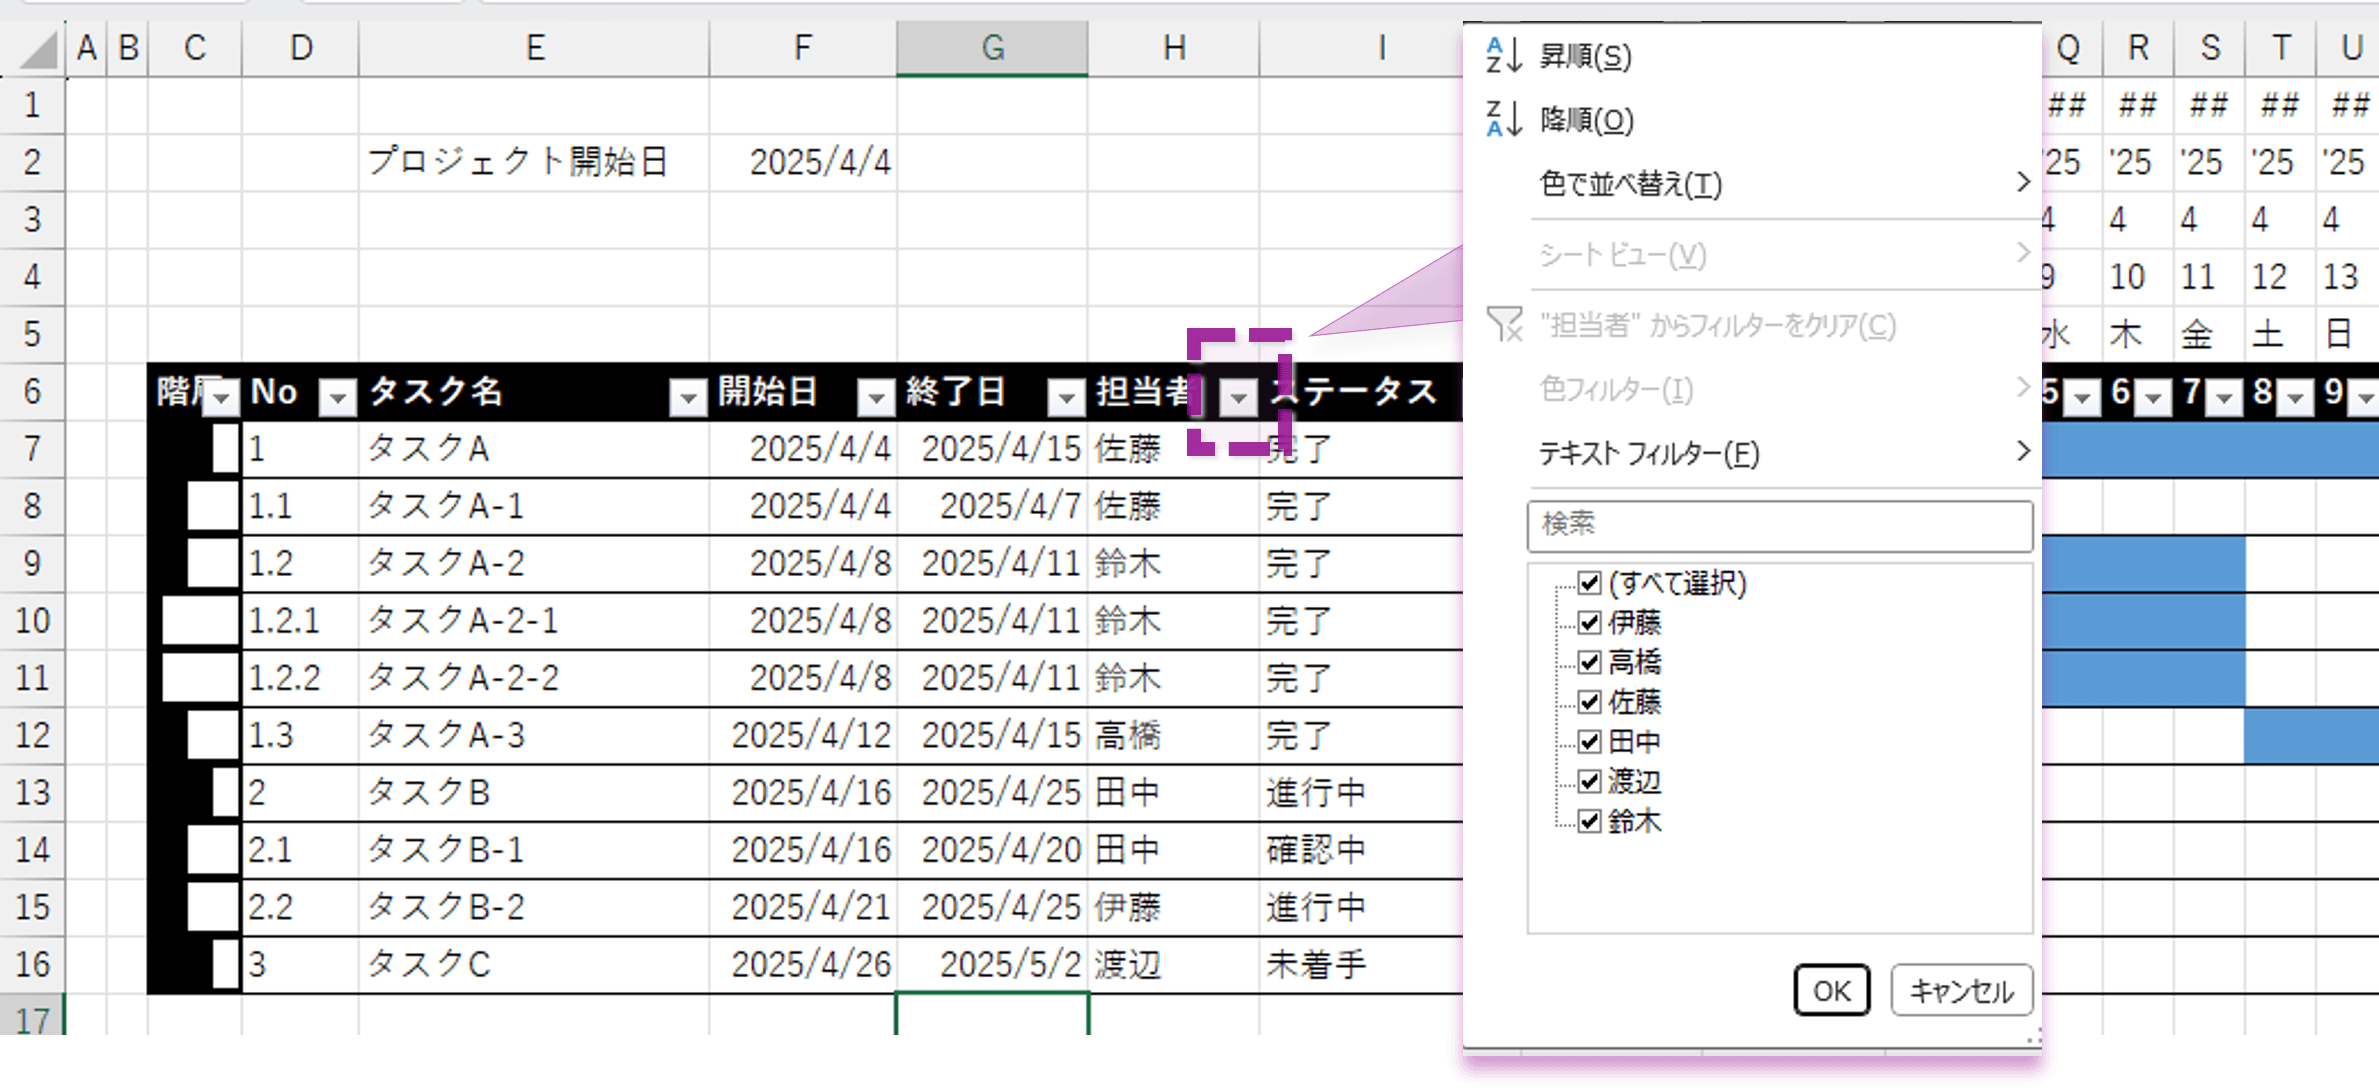2379x1089 pixels.
Task: Click the ascending sort A-Z icon
Action: pos(1503,56)
